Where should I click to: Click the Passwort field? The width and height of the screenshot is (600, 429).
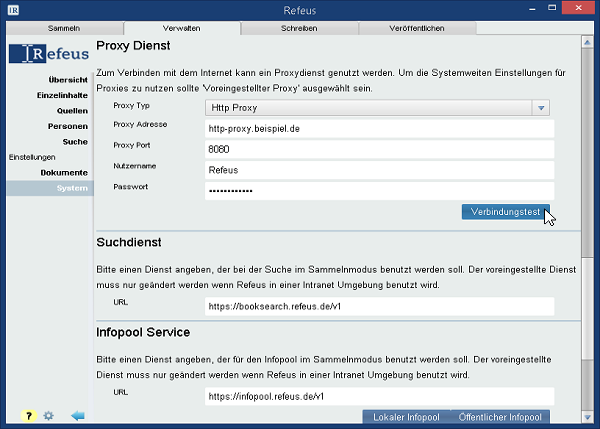378,190
